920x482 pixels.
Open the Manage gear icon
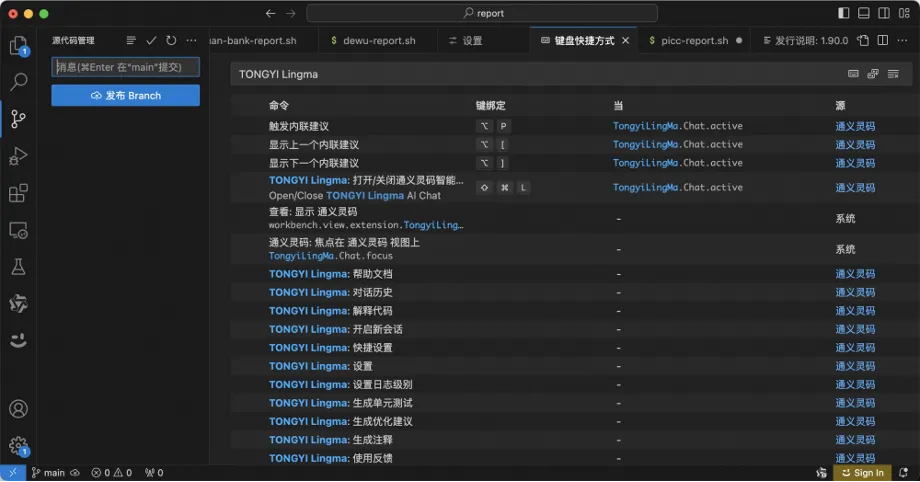coord(18,446)
